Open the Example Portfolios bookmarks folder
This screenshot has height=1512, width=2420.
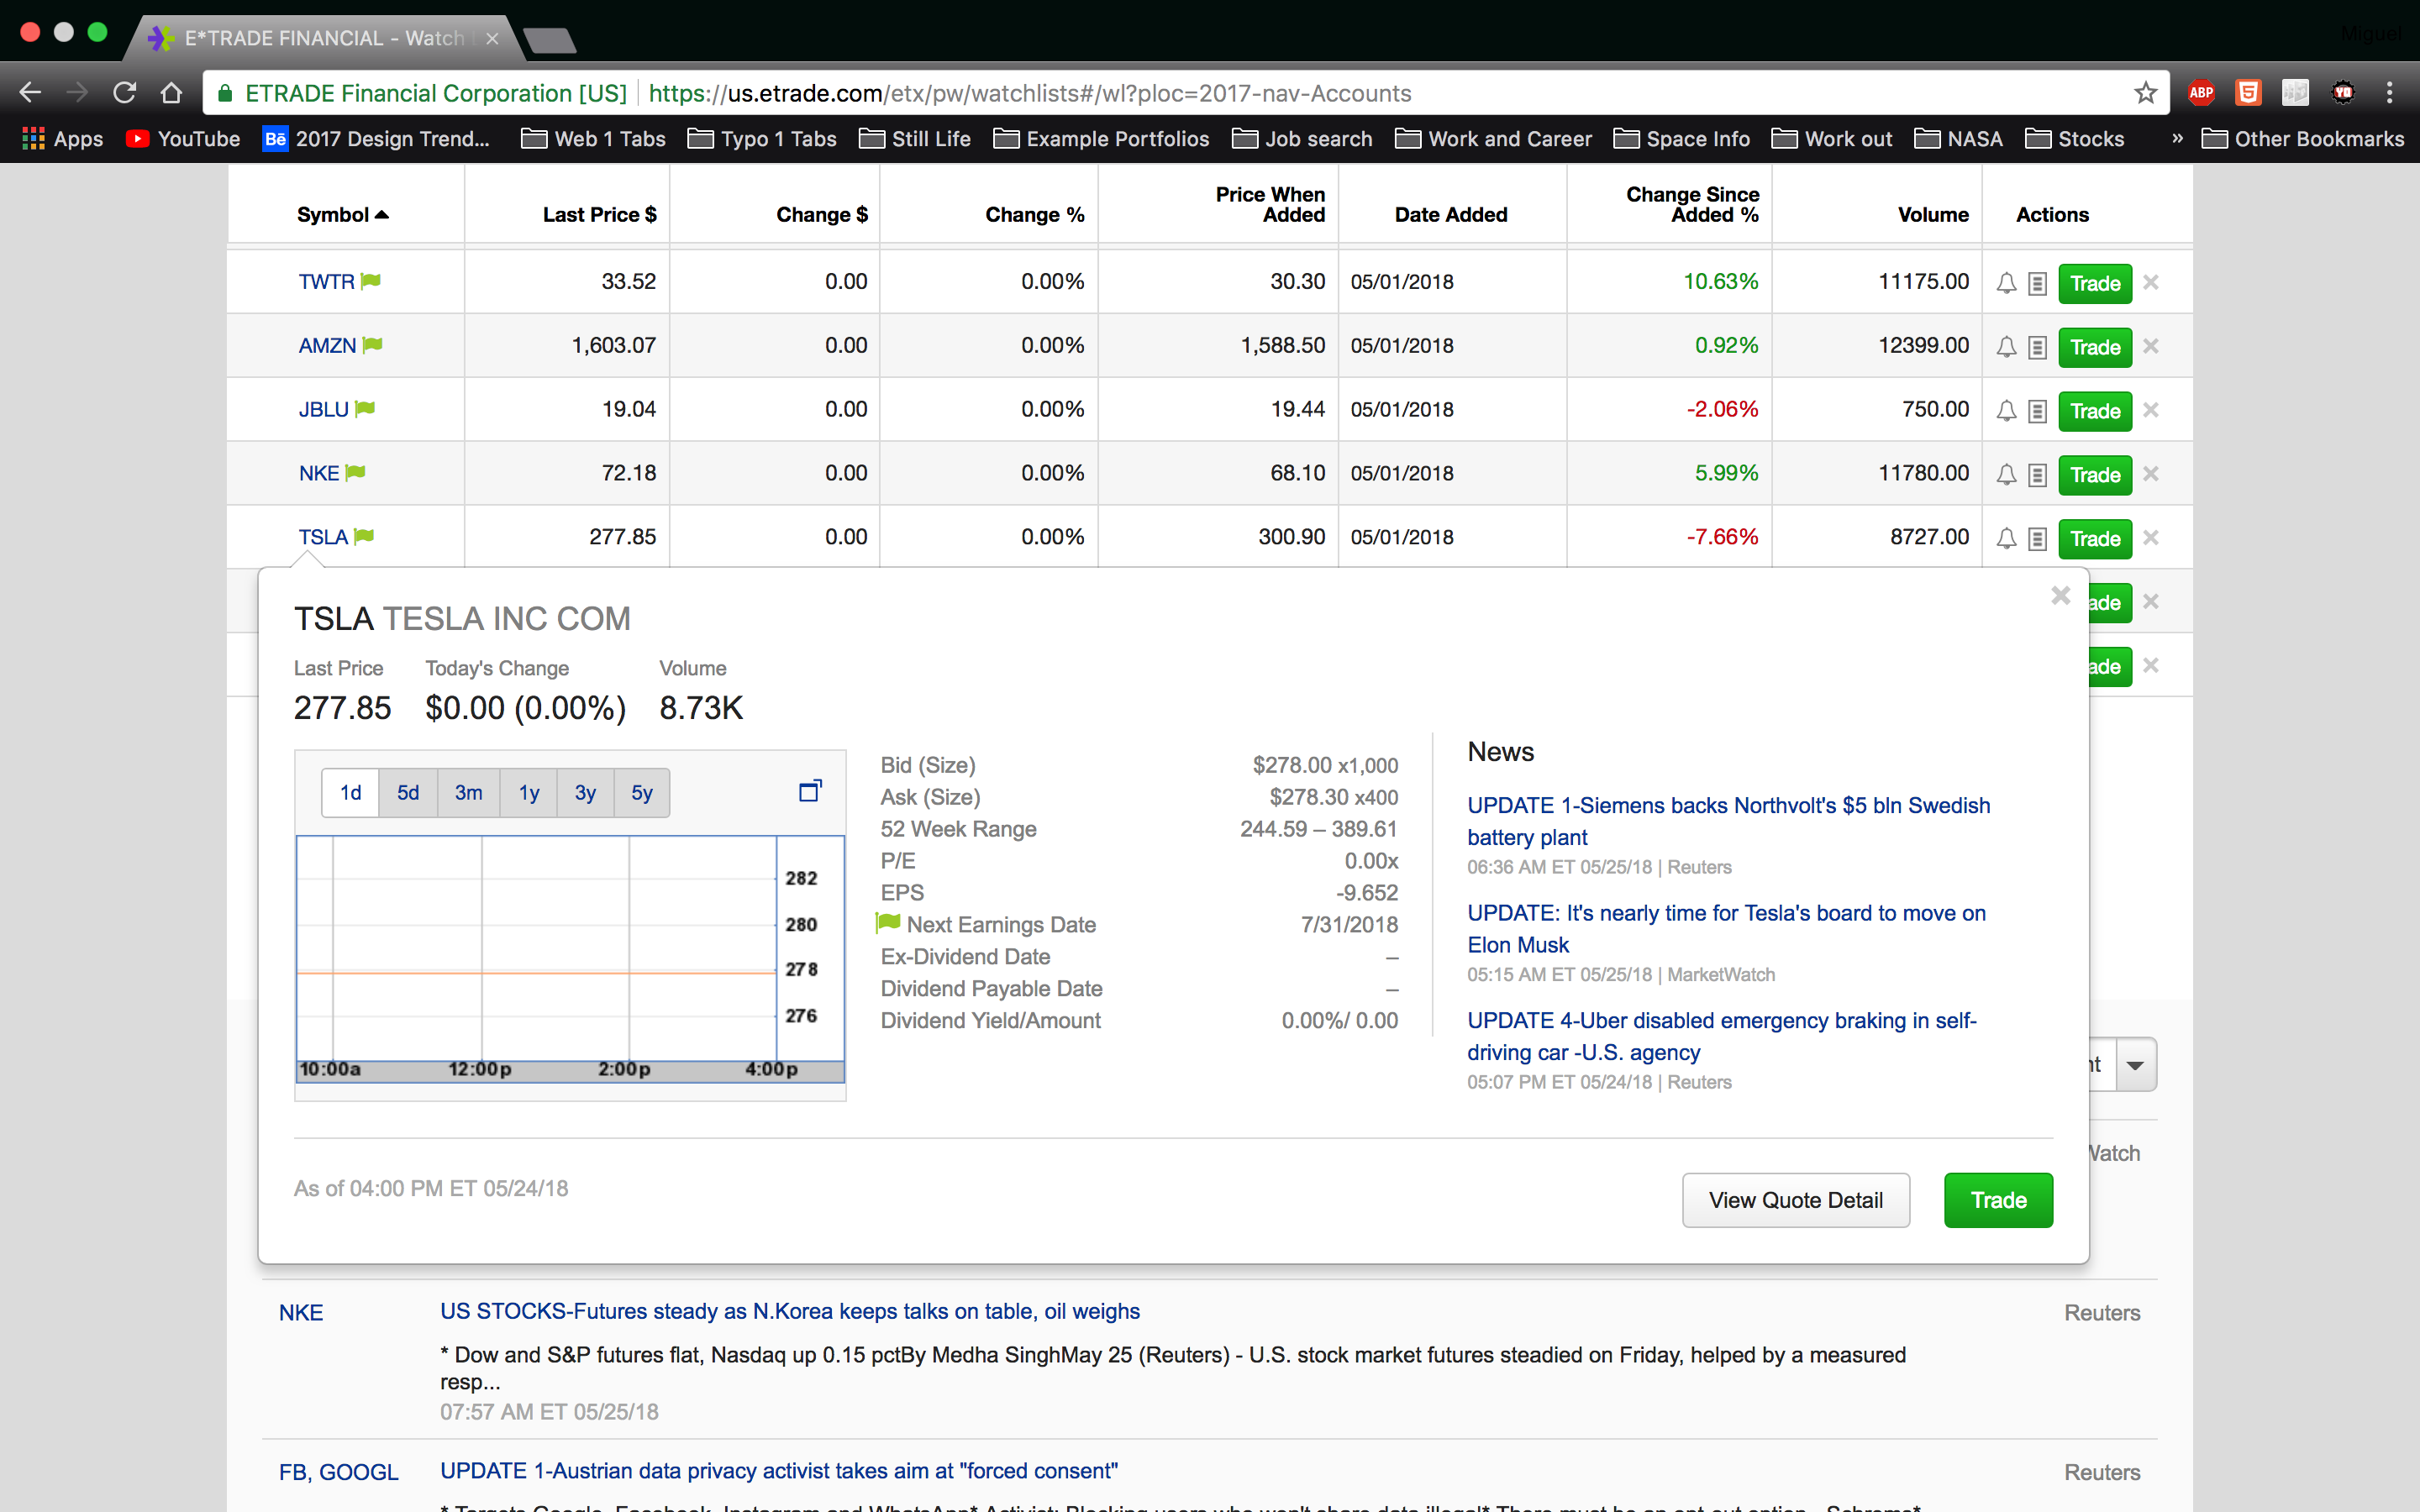click(1101, 139)
